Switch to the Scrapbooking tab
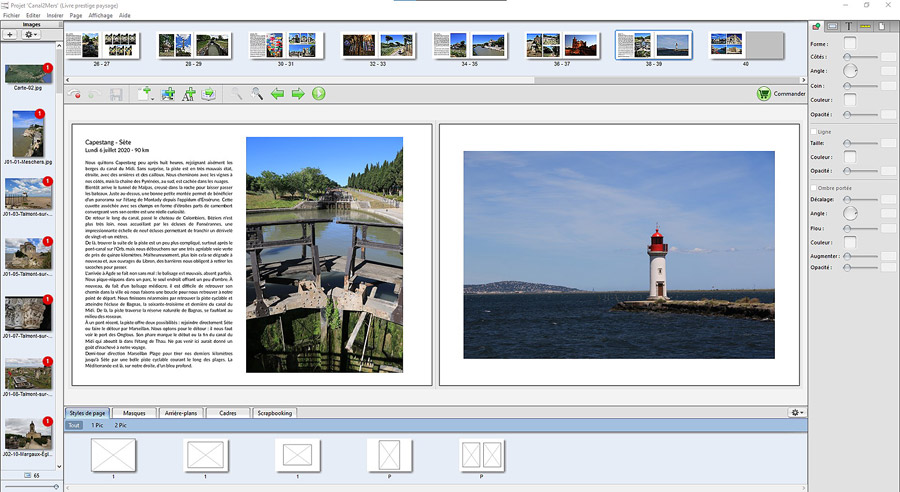 274,413
